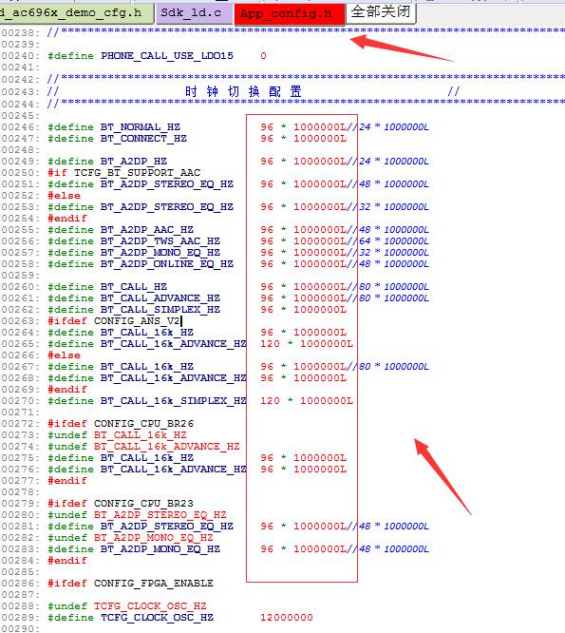Click BT_CALL_16k_HZ on line 264
The image size is (565, 633).
click(147, 333)
